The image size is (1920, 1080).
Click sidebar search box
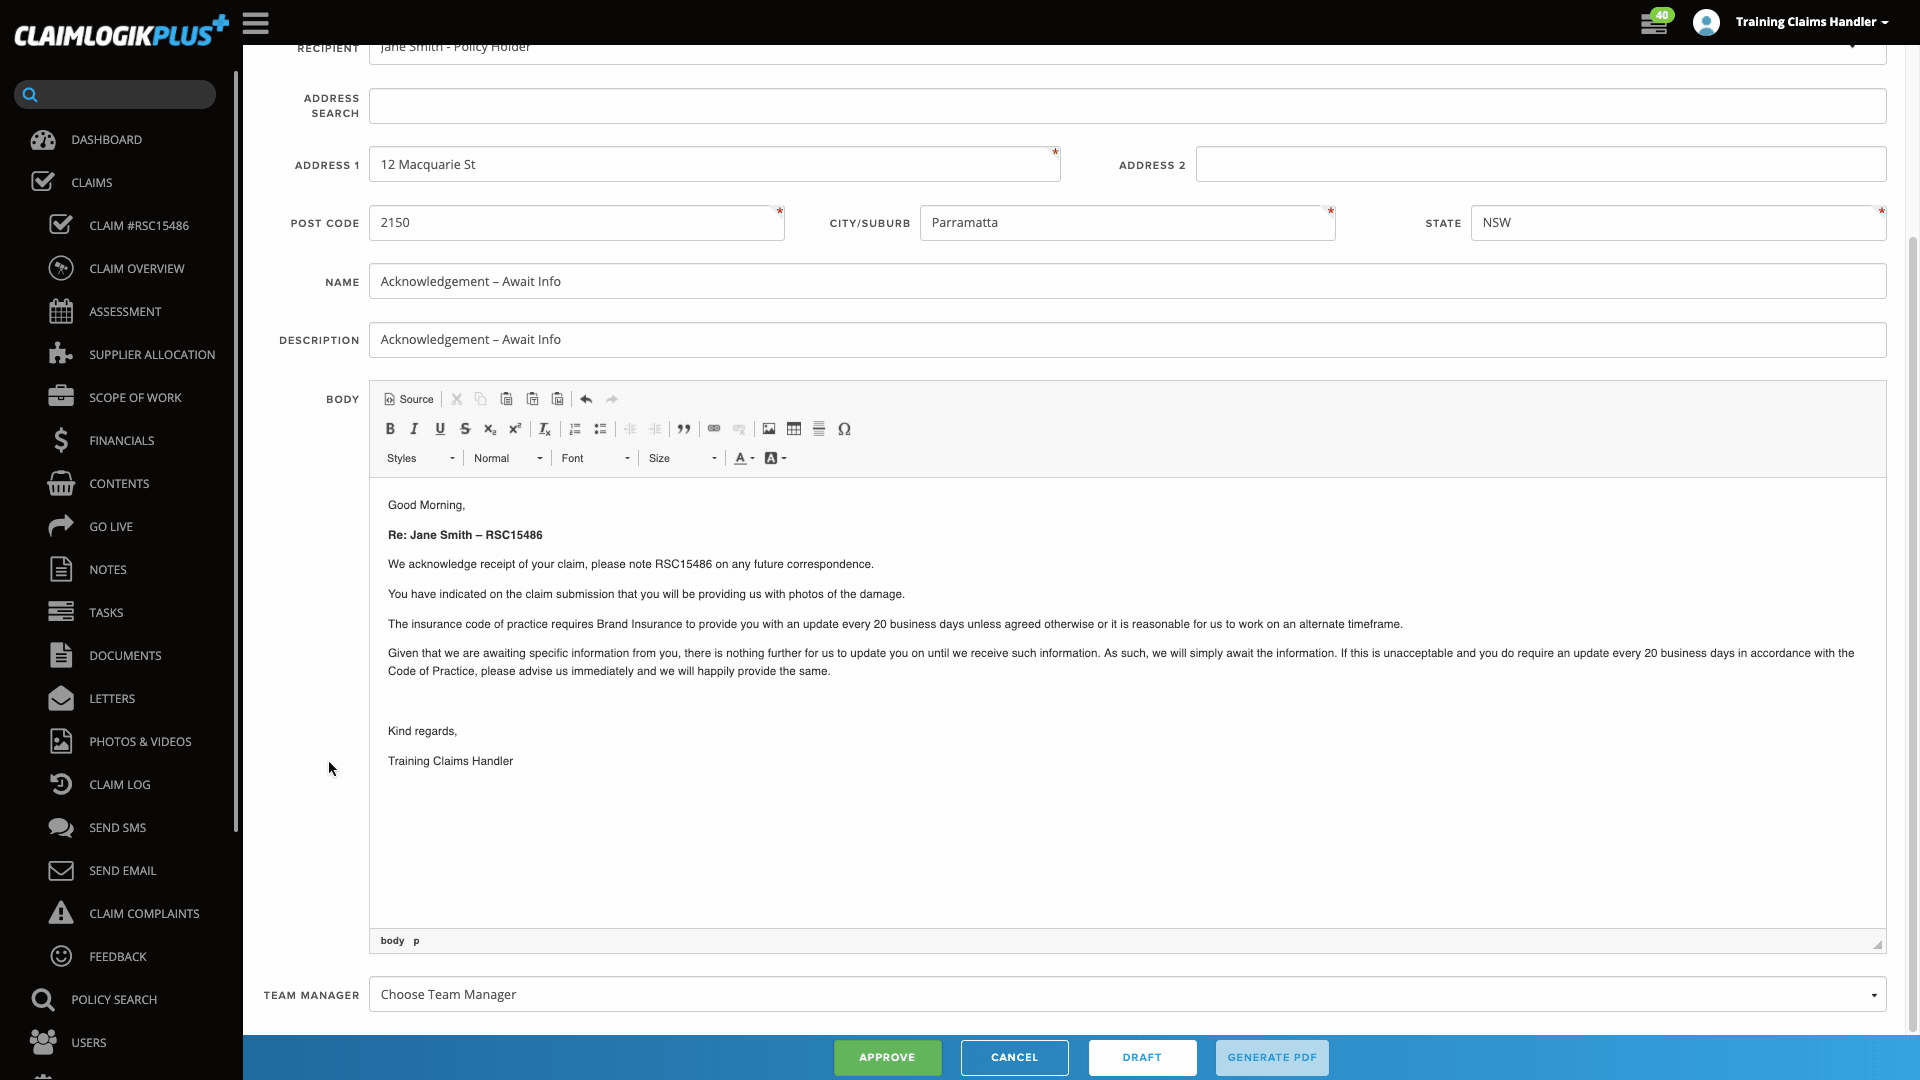pos(115,95)
